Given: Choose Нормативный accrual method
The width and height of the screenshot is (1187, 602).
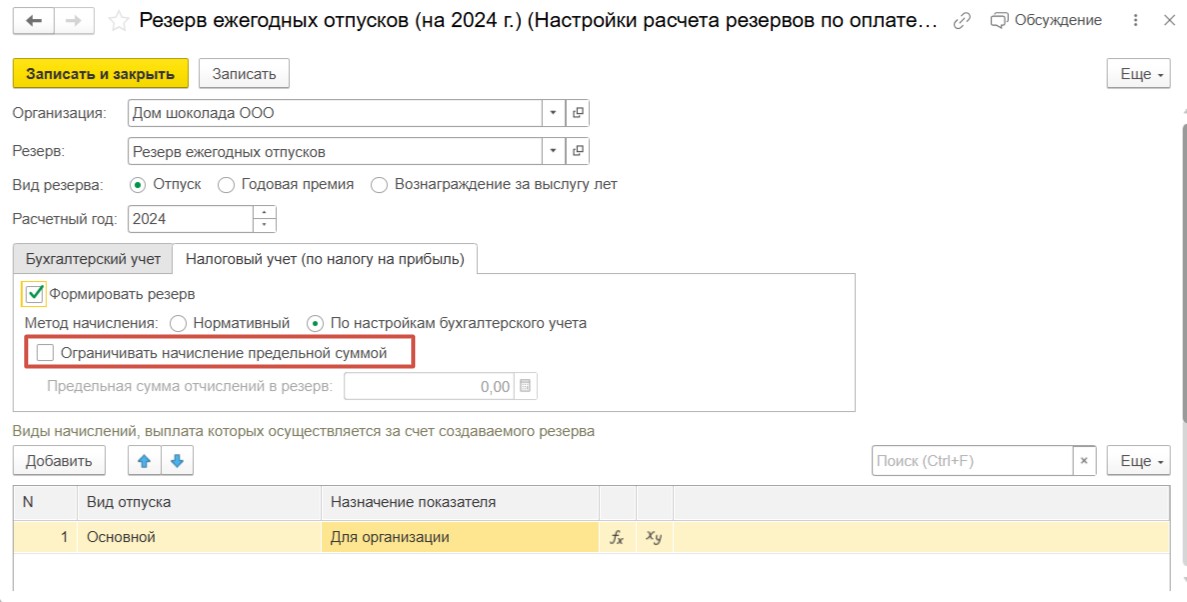Looking at the screenshot, I should [x=179, y=324].
